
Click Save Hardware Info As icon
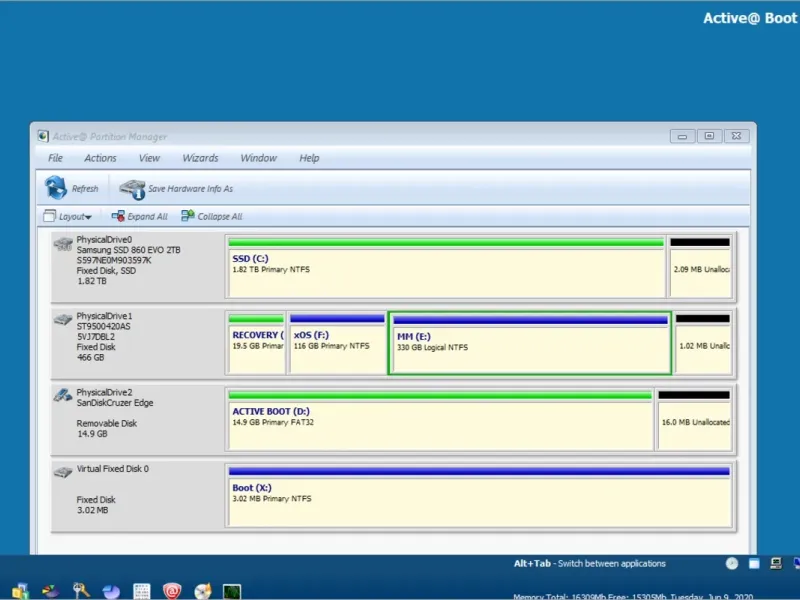(x=132, y=189)
